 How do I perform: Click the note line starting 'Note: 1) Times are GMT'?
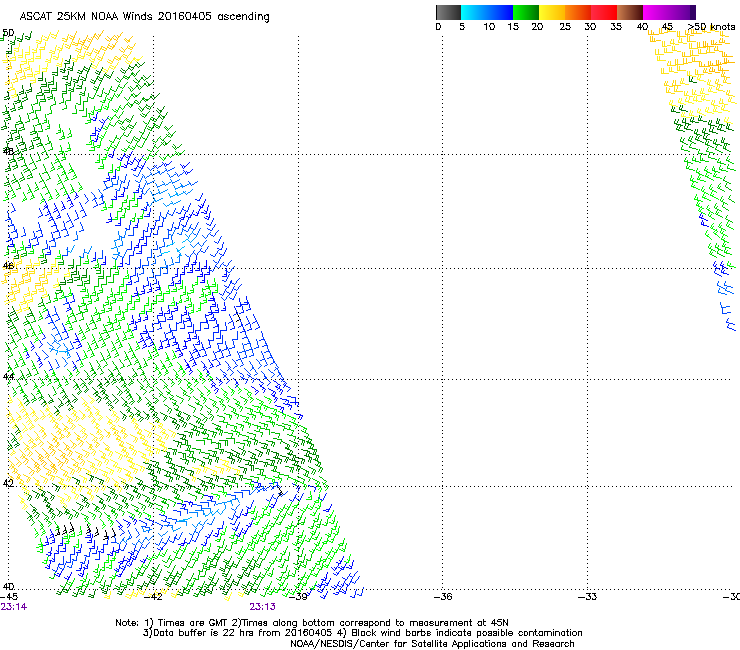(x=312, y=623)
